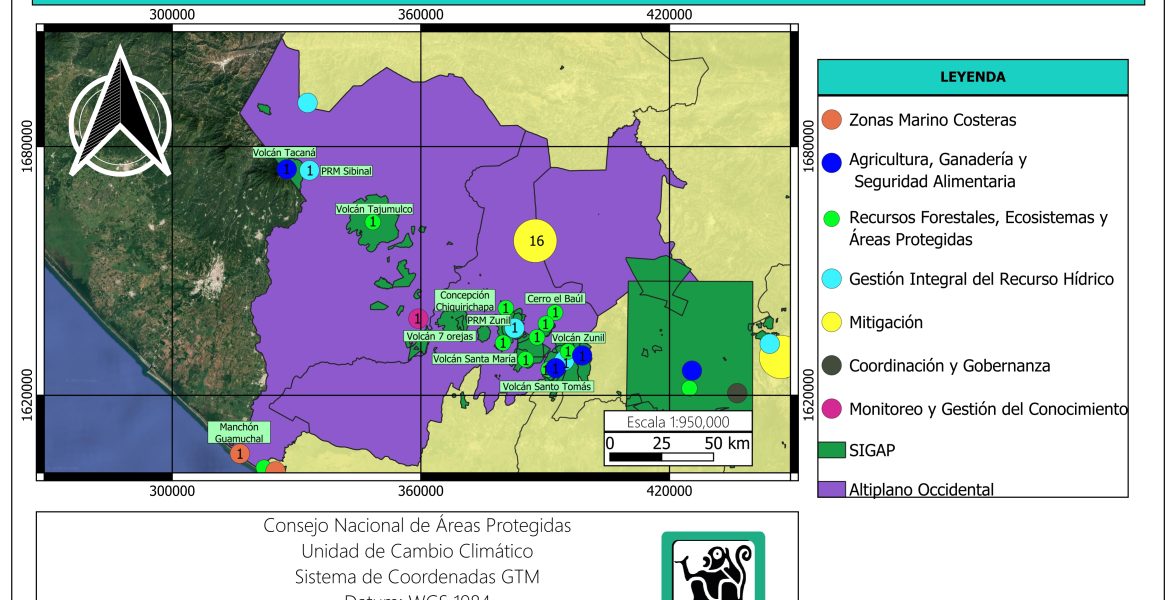Click the blue marker at Volcán Tacaná
Screen dimensions: 1170x600
click(287, 170)
